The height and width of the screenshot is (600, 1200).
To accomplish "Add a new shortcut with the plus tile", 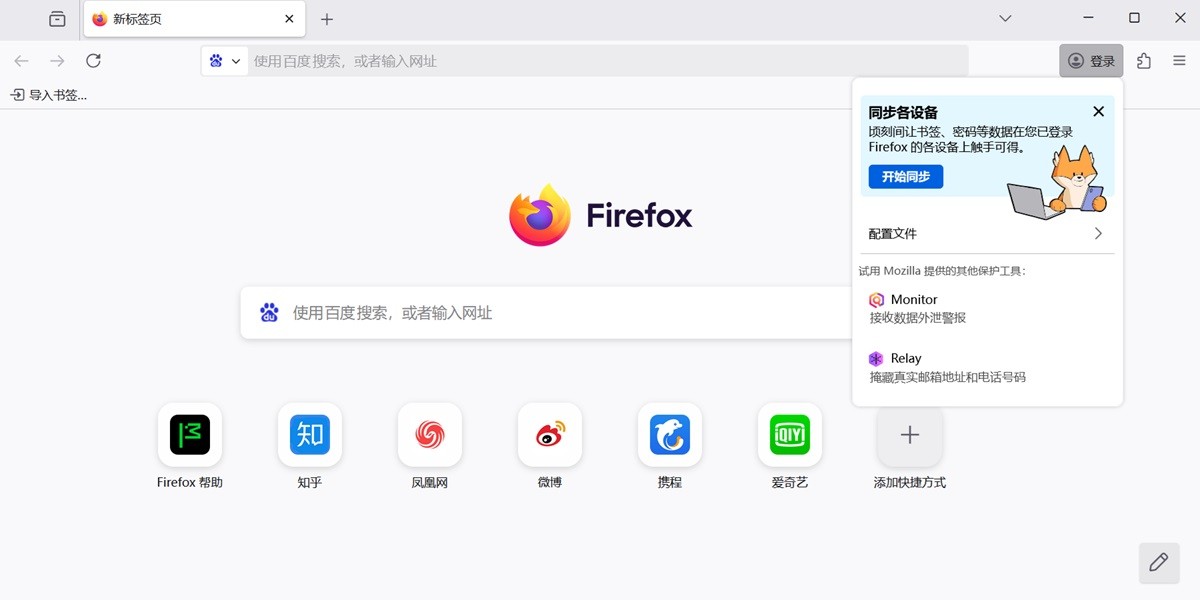I will (909, 435).
